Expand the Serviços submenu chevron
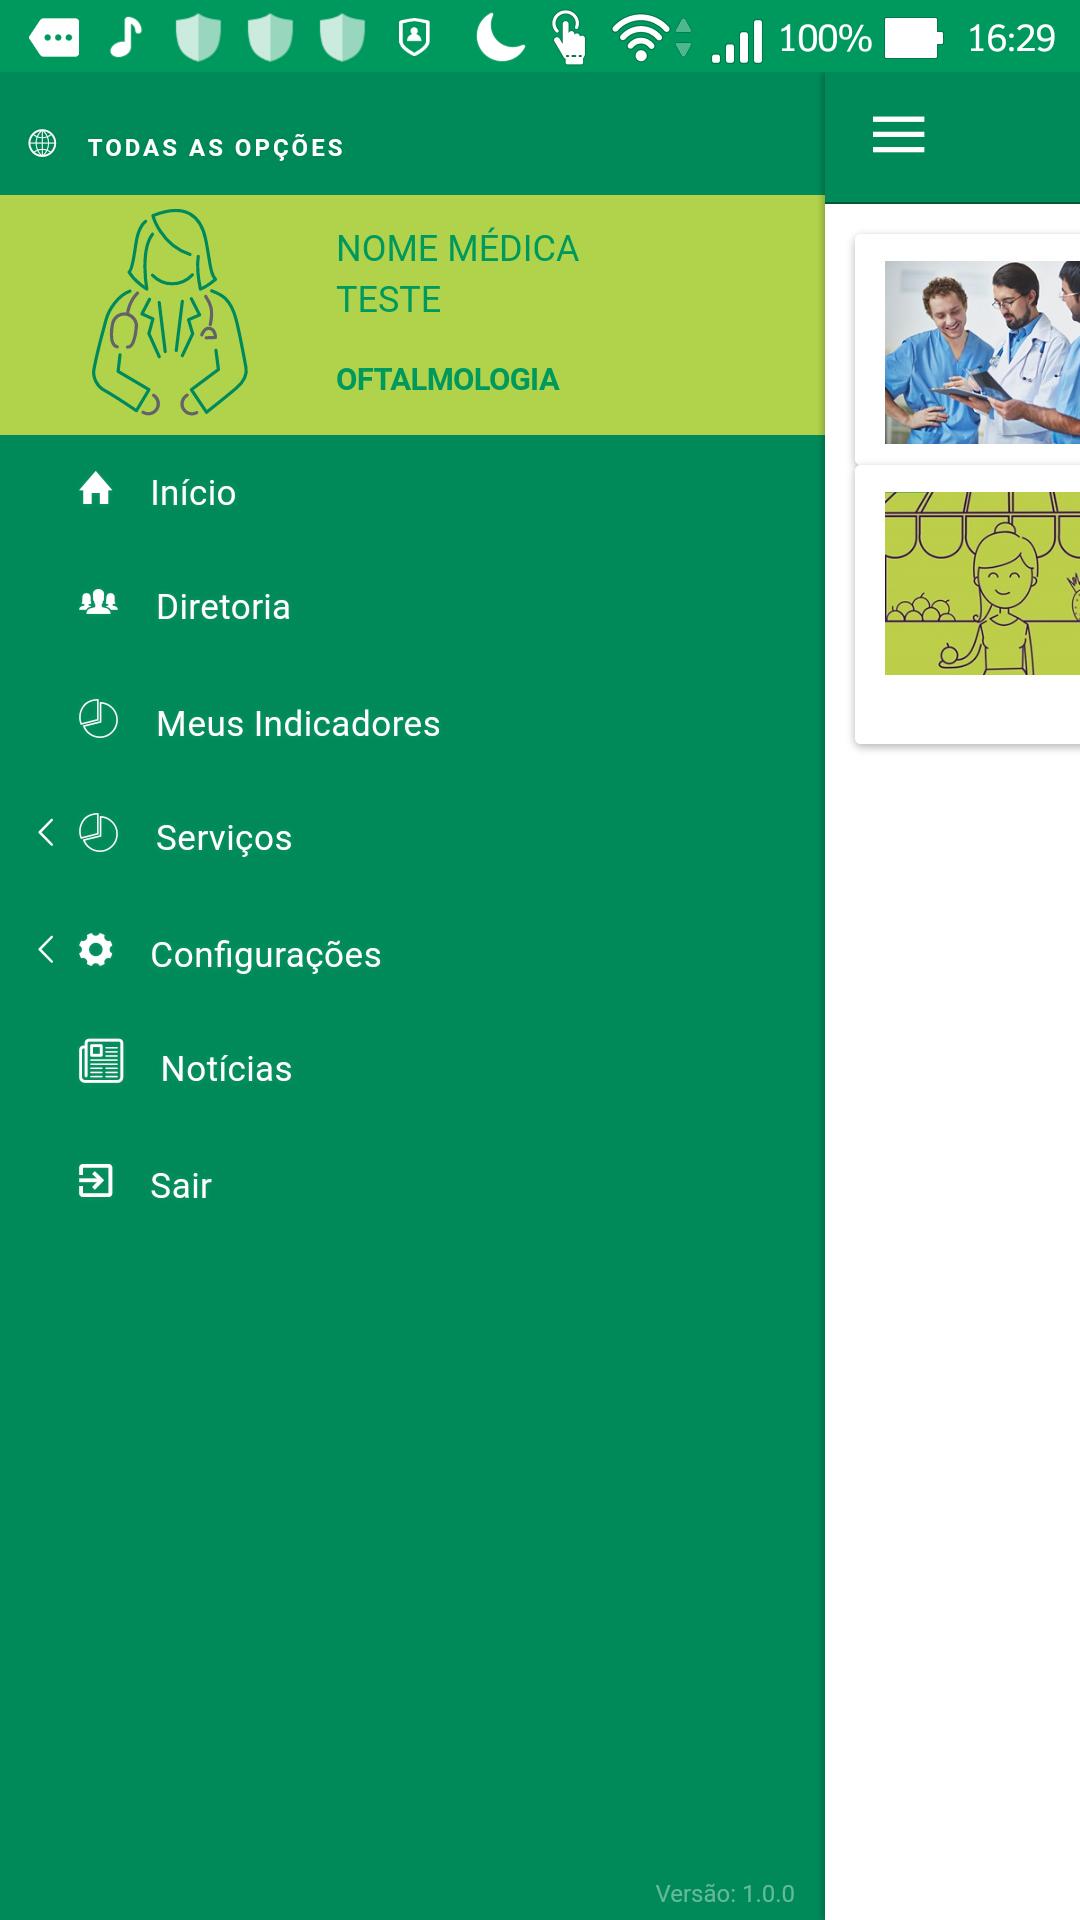1080x1920 pixels. 45,832
